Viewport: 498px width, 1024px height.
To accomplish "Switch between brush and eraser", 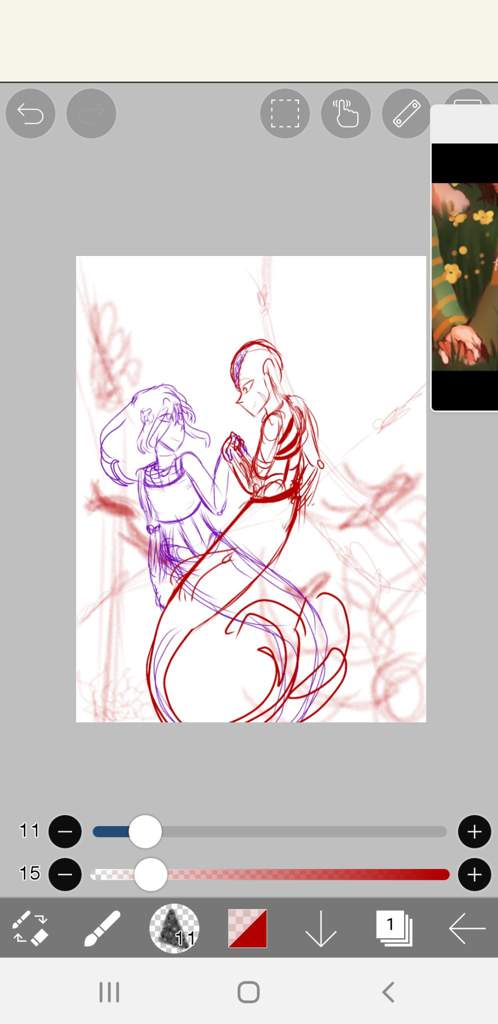I will (31, 928).
